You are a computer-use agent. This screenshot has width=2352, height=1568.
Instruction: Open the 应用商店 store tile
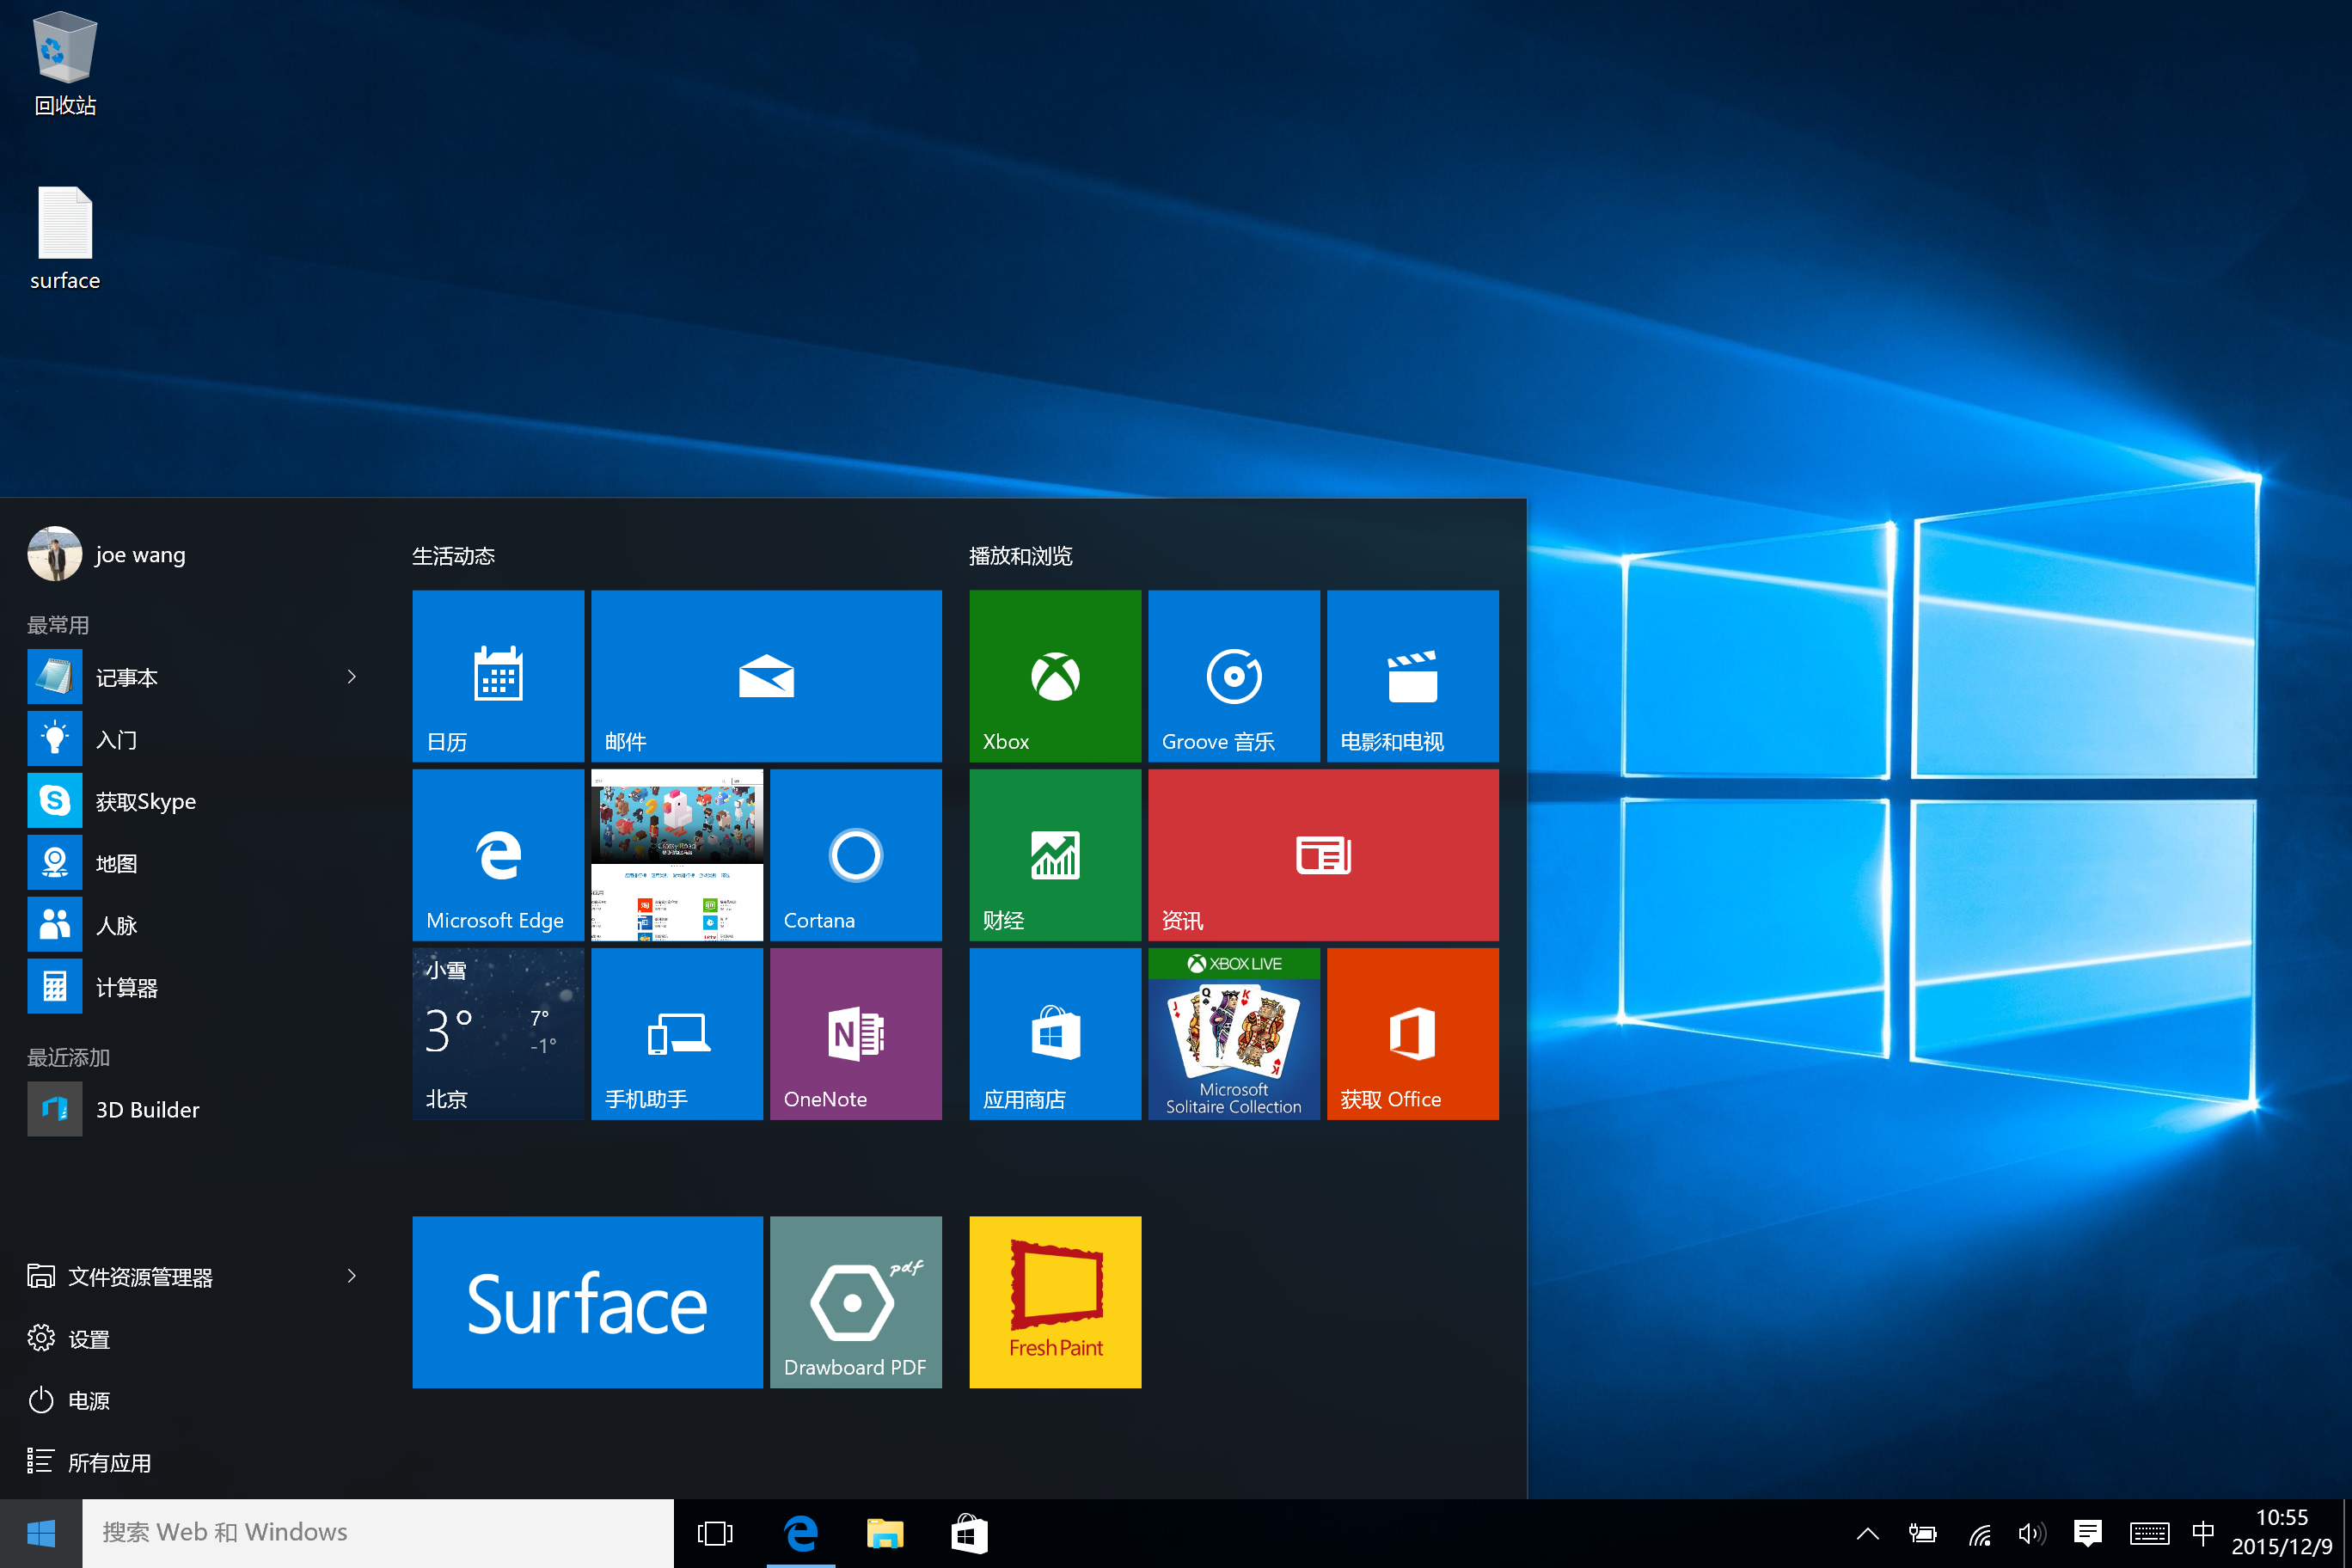(x=1054, y=1033)
